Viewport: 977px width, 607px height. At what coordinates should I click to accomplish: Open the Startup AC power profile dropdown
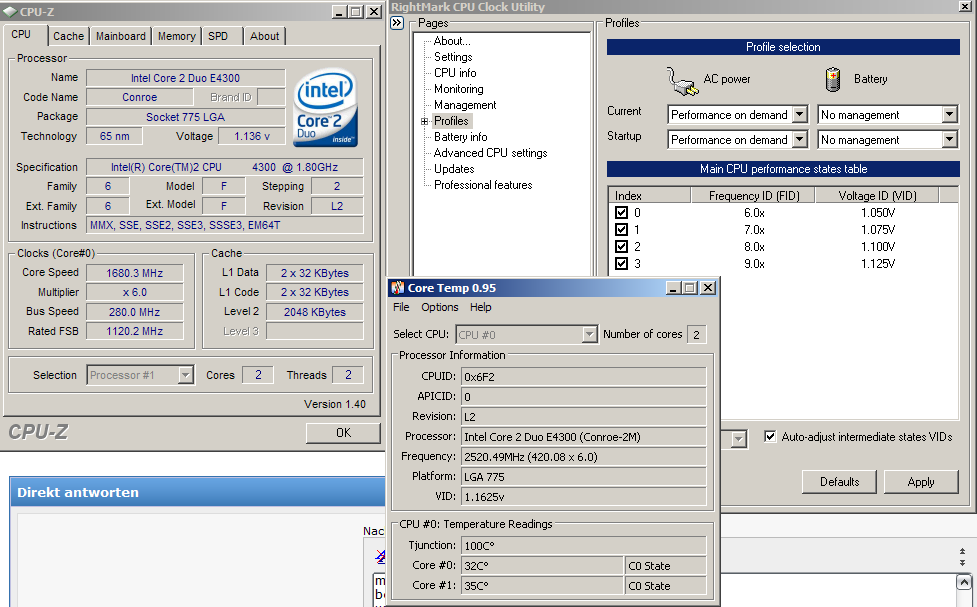800,140
